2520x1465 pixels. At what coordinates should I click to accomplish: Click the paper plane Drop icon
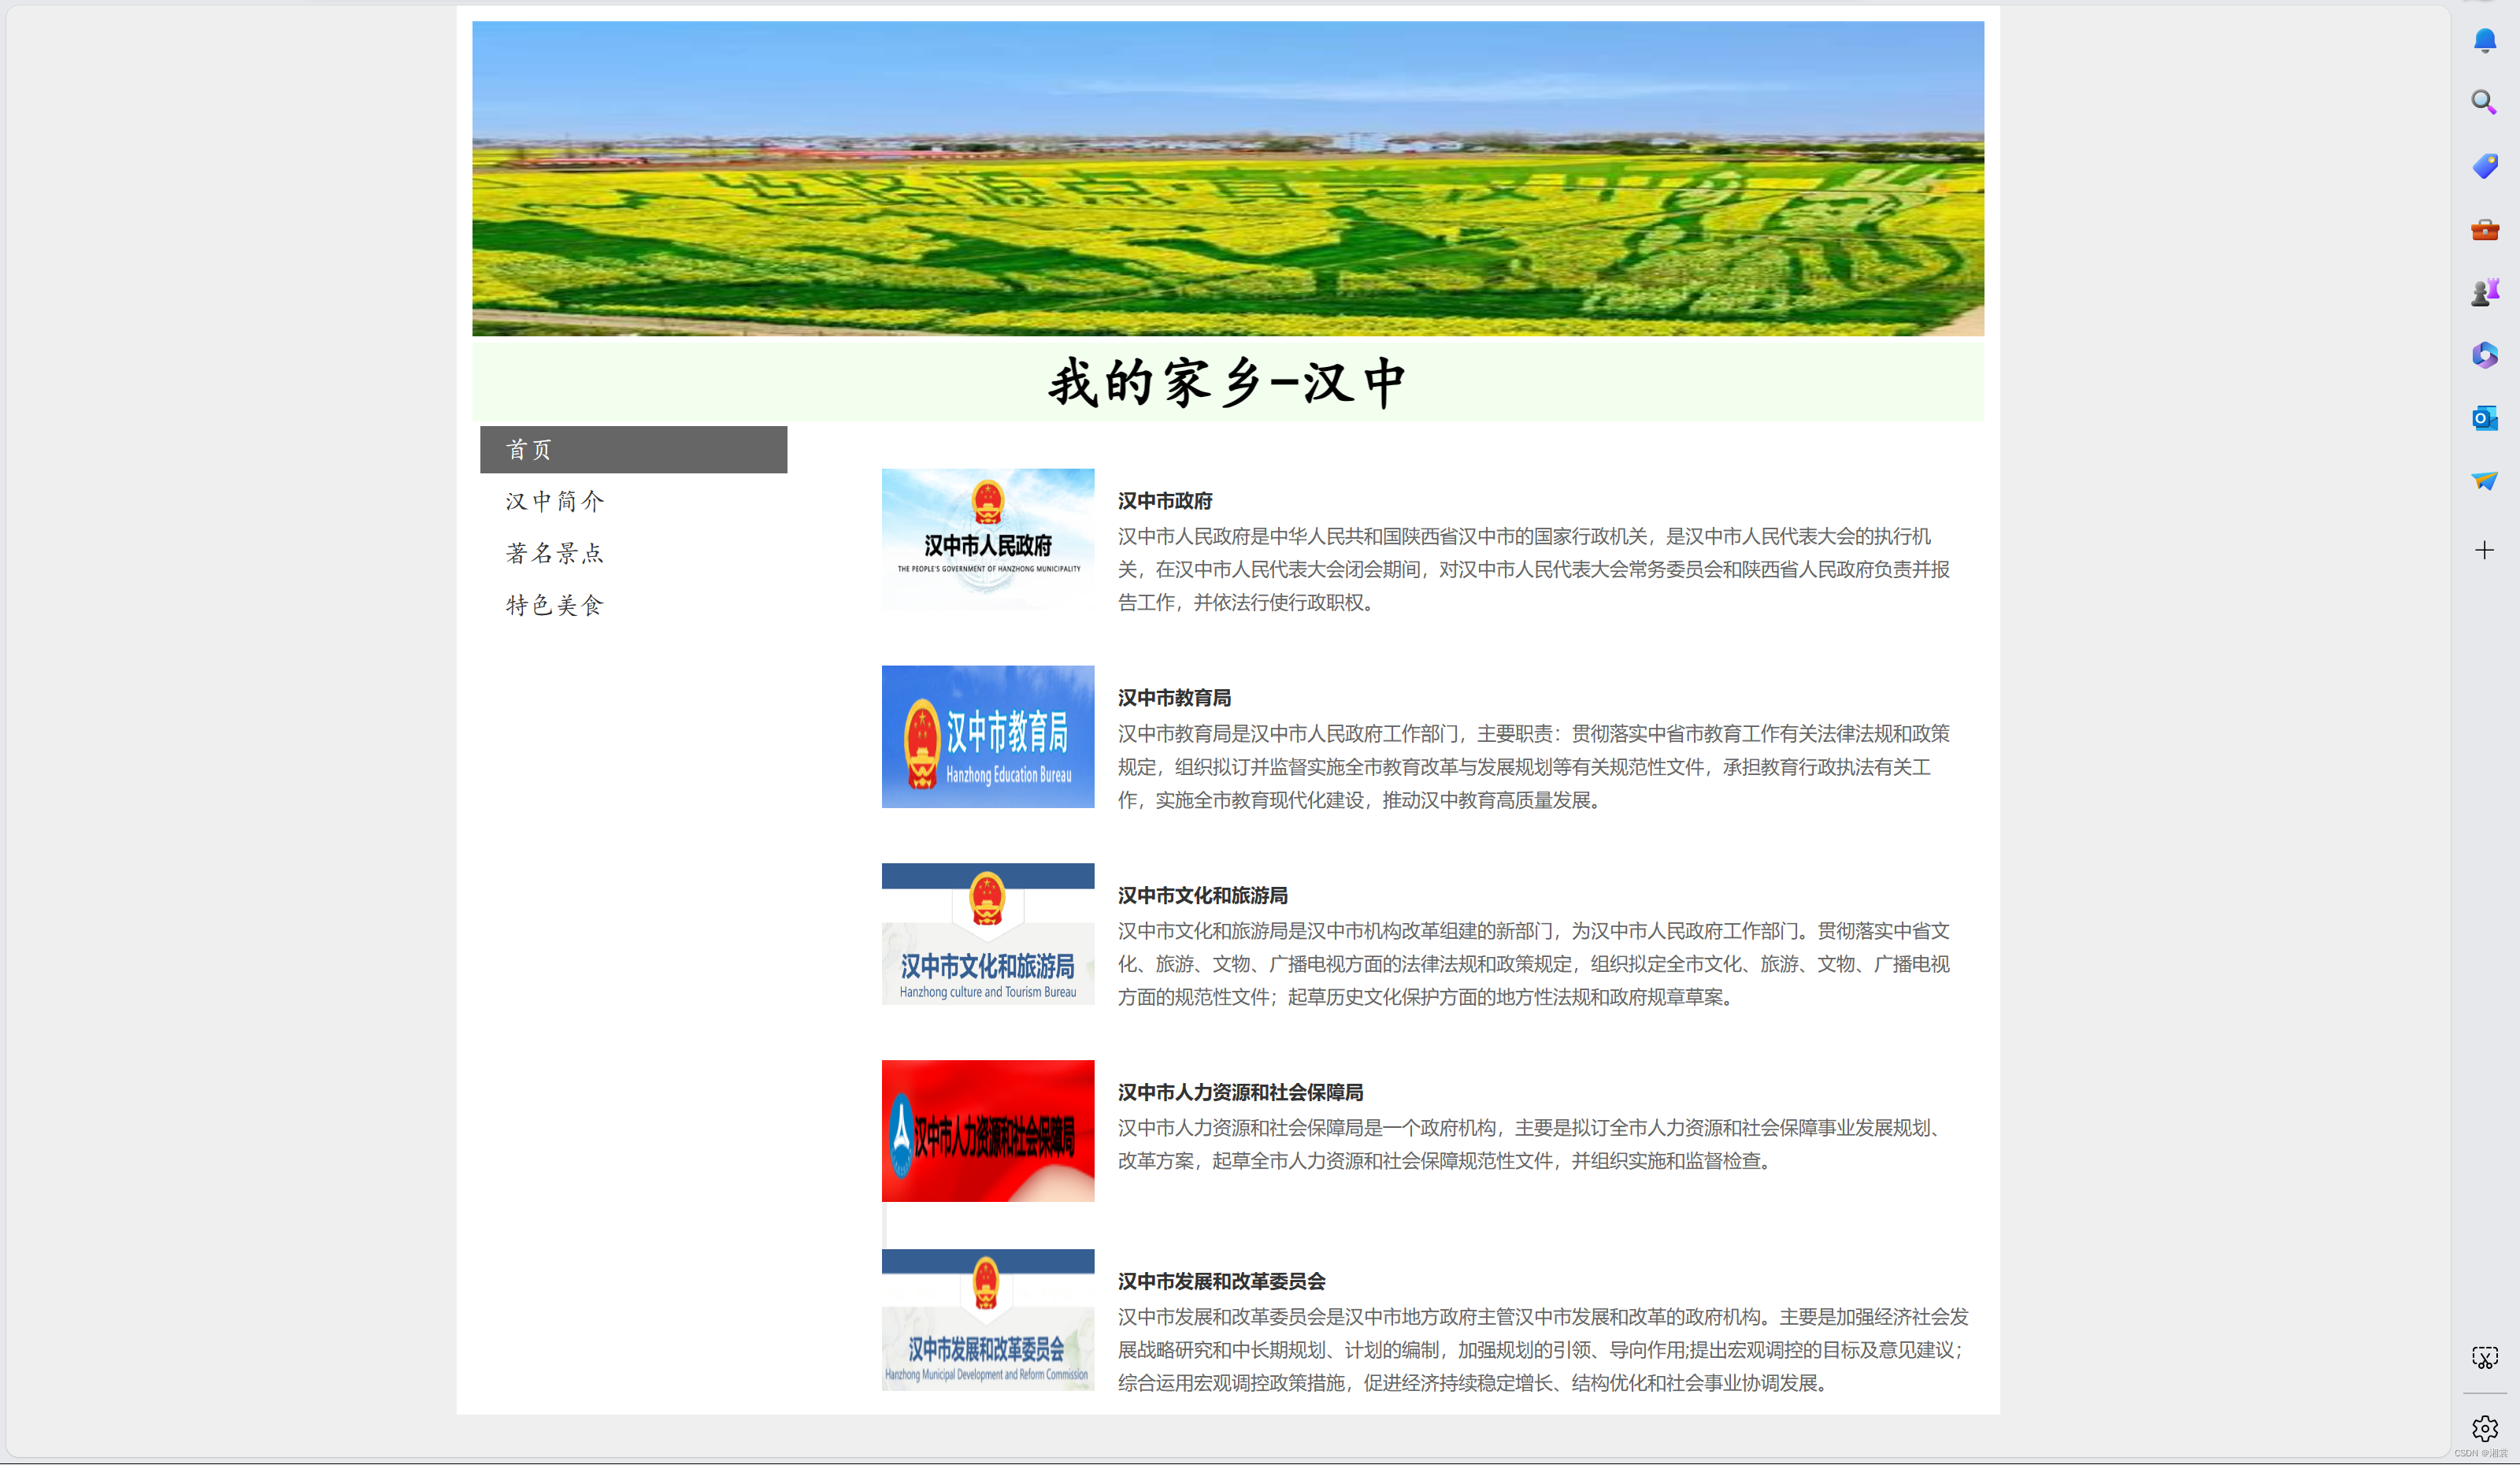tap(2484, 481)
